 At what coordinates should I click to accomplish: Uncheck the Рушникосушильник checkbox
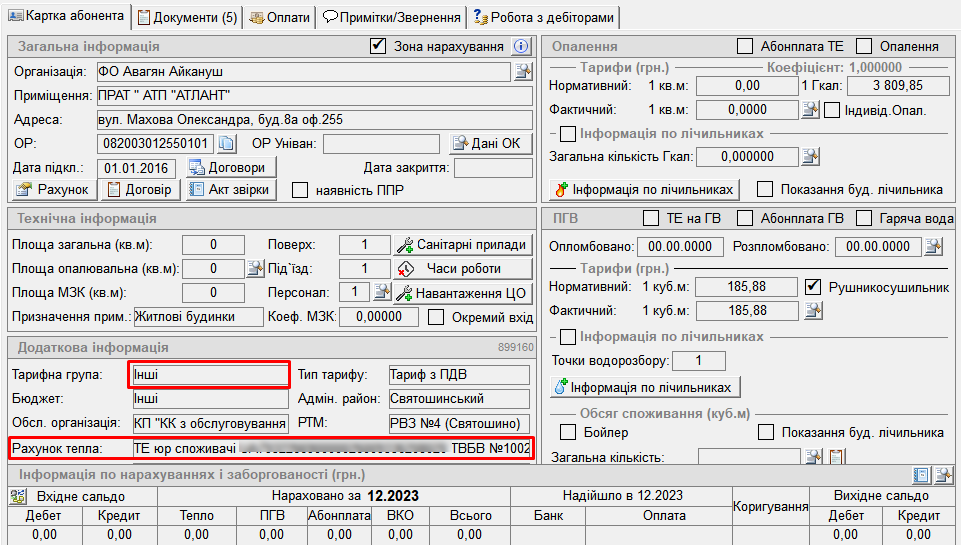(813, 287)
